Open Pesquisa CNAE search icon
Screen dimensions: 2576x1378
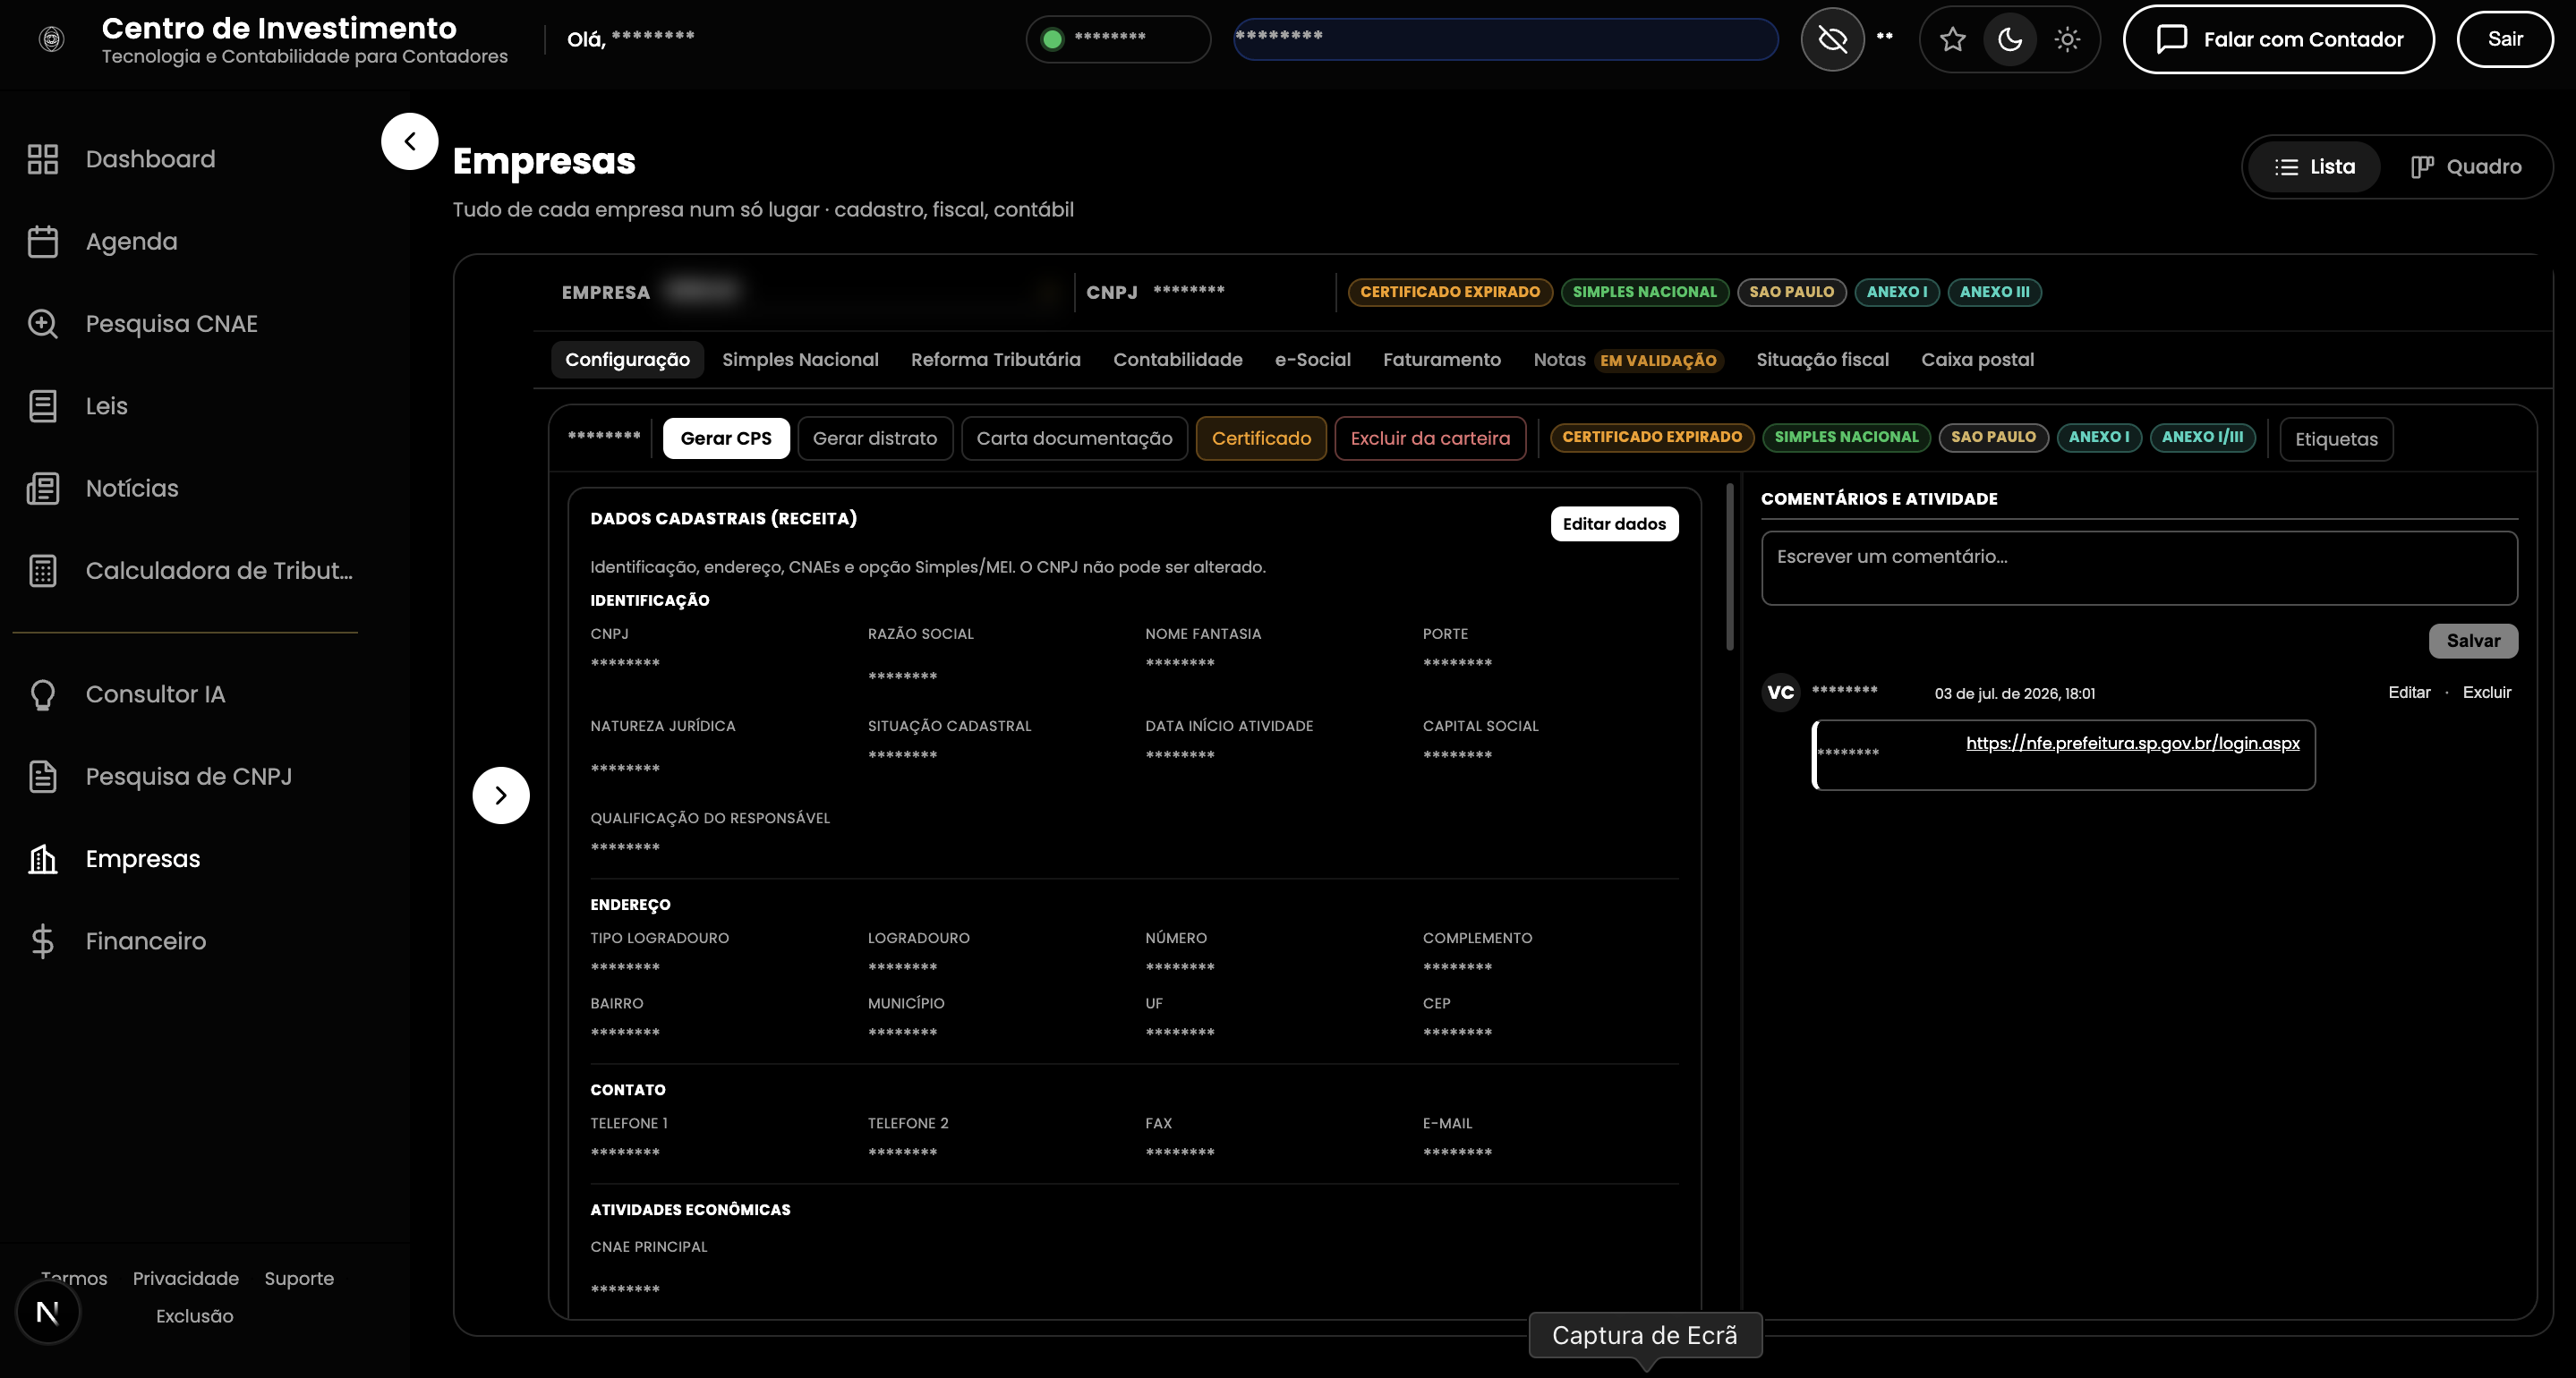(x=42, y=323)
